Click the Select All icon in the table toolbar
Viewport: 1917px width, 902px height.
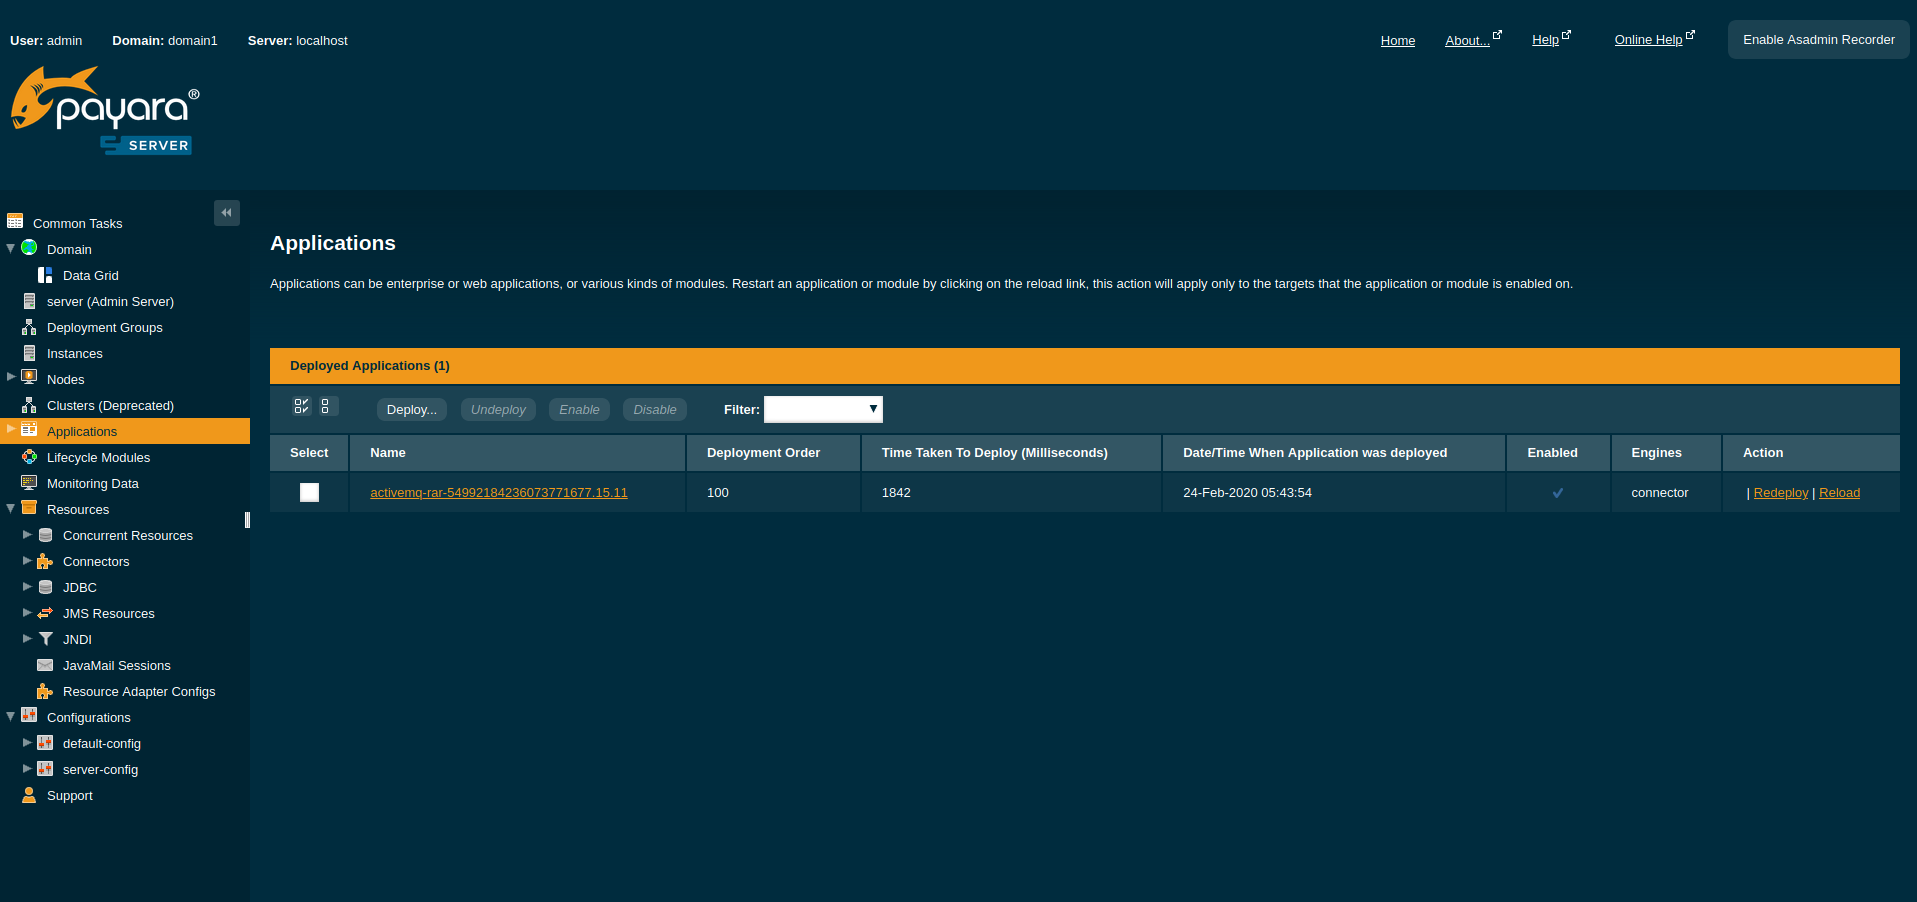(x=301, y=406)
